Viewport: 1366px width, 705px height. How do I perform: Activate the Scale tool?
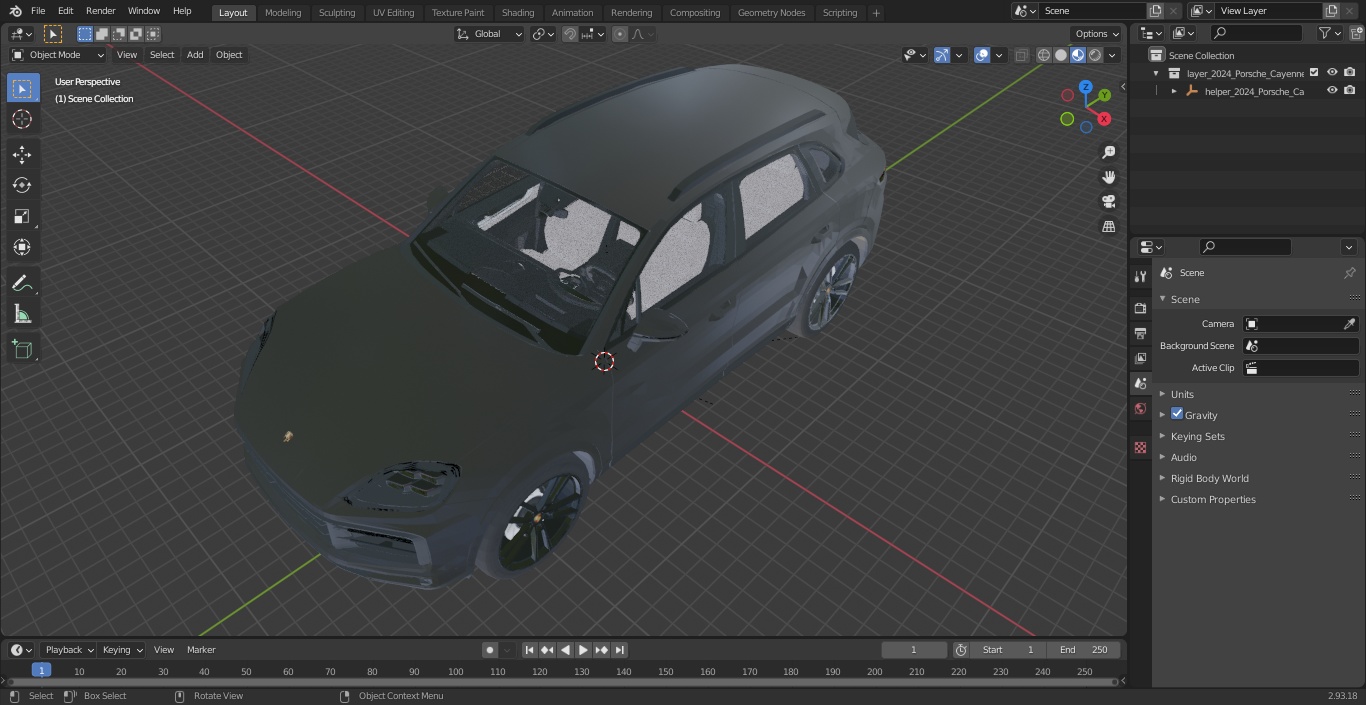(22, 216)
